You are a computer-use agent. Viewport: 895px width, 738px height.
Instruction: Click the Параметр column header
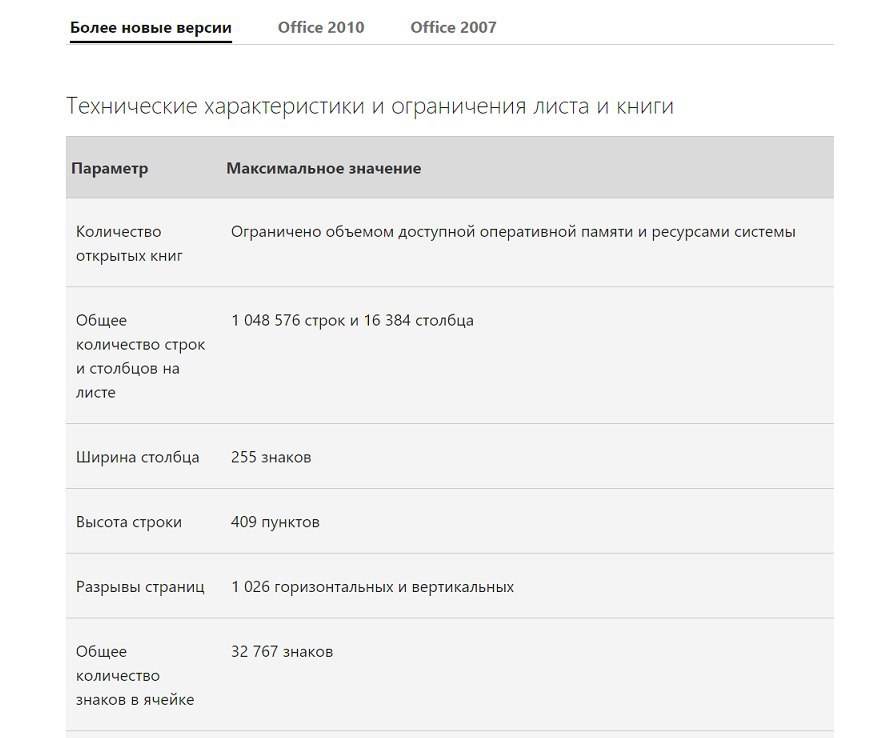coord(110,168)
